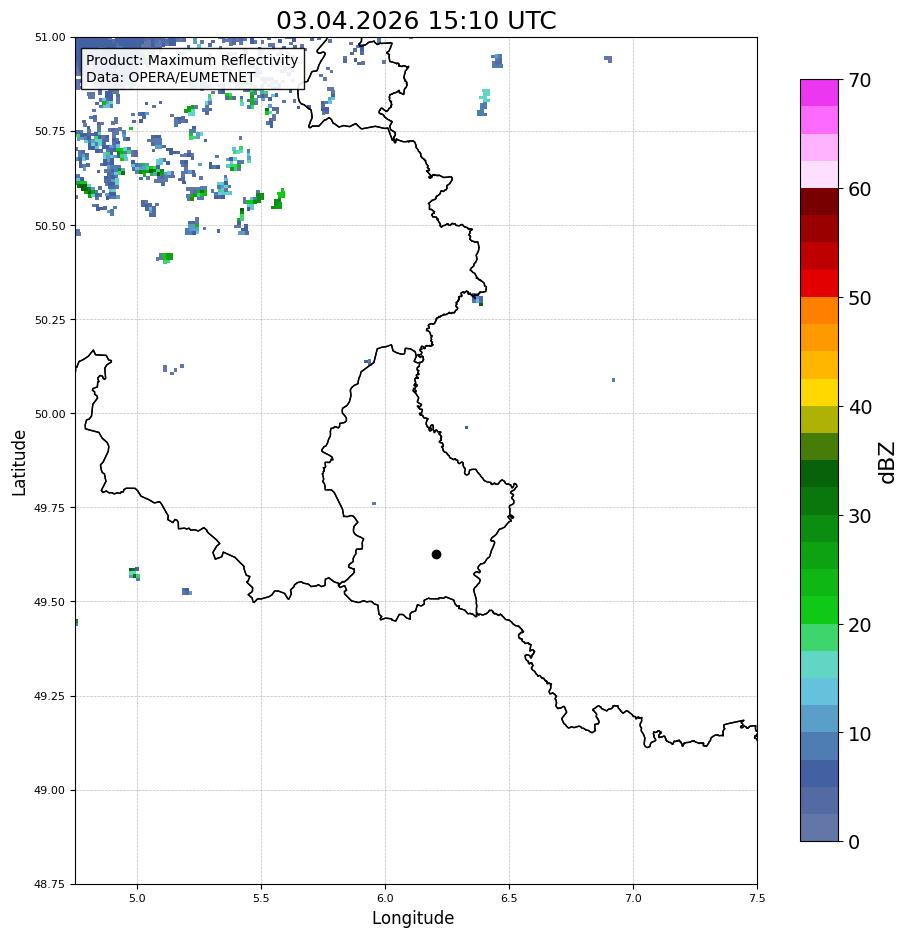Click the Longitude axis label
Screen dimensions: 908x937
click(413, 918)
